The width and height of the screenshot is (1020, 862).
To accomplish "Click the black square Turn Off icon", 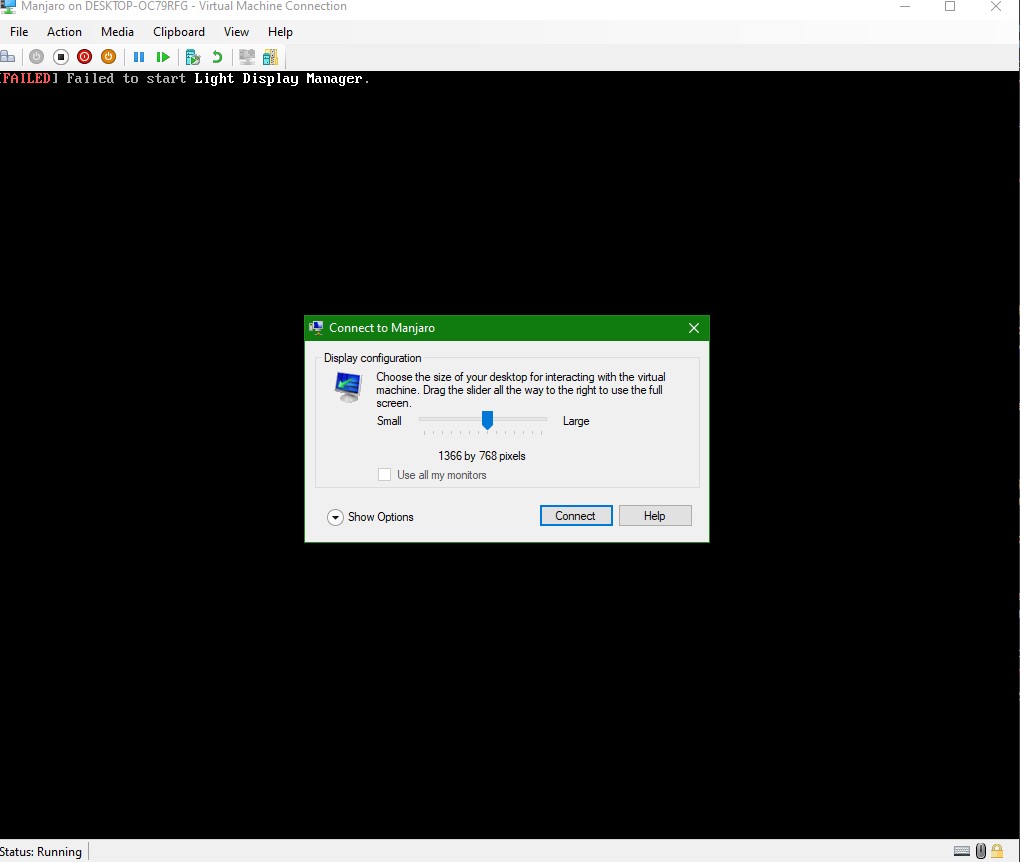I will 61,57.
